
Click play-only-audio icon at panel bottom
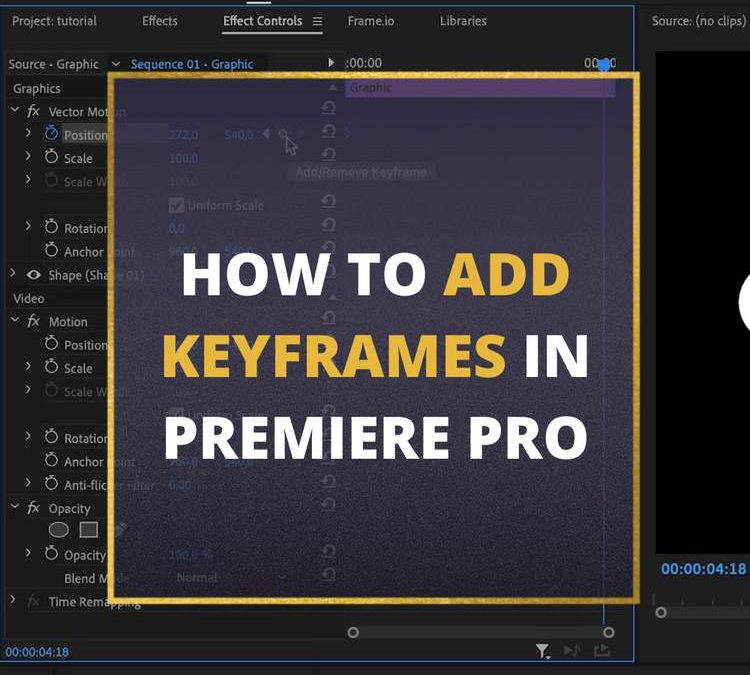click(572, 651)
